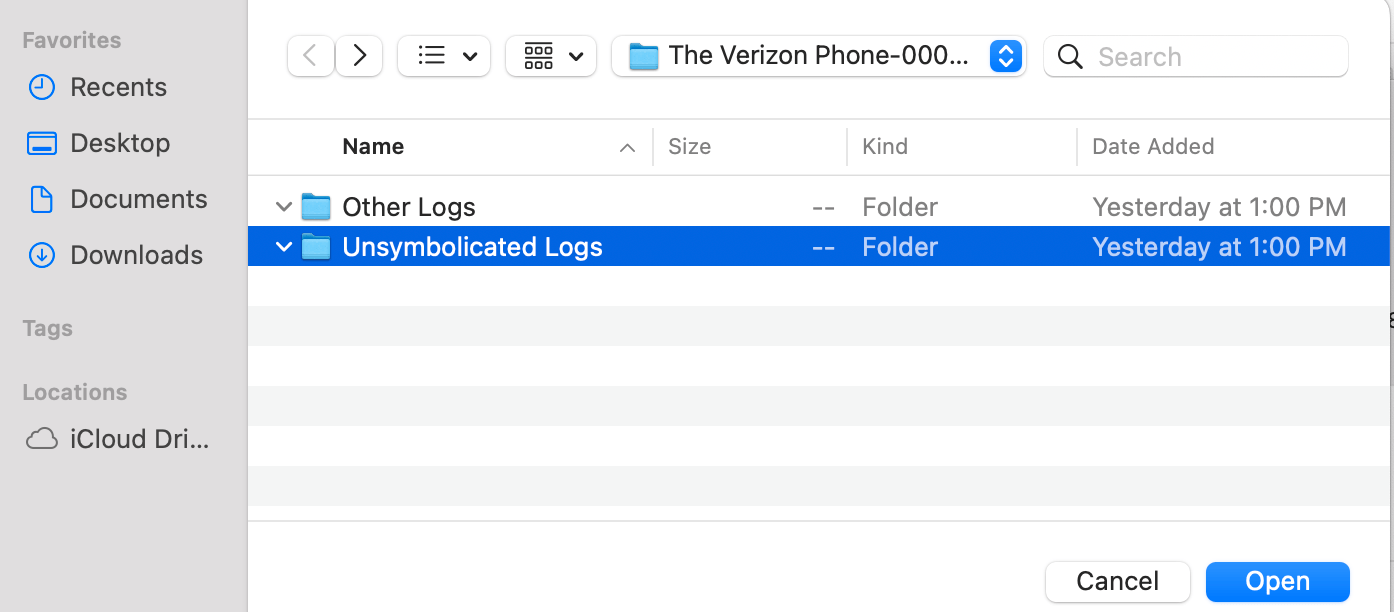
Task: Click the Other Logs folder icon
Action: pyautogui.click(x=316, y=206)
